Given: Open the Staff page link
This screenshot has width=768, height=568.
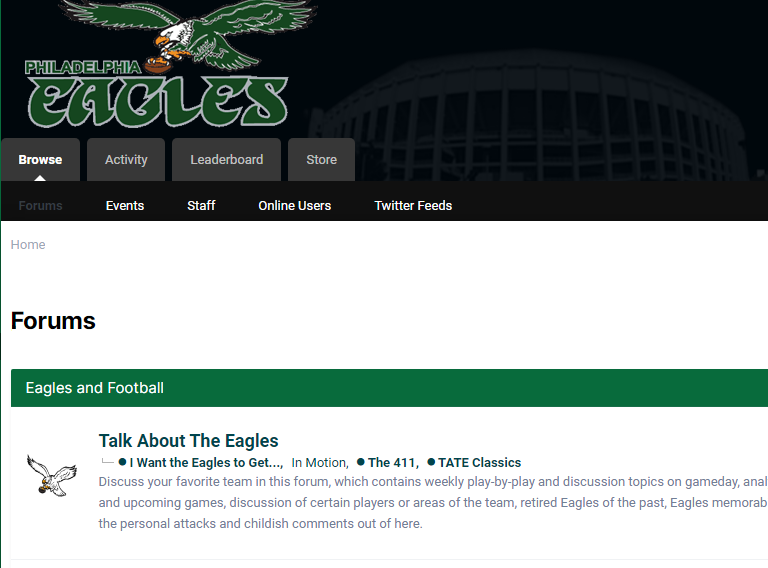Looking at the screenshot, I should coord(201,206).
